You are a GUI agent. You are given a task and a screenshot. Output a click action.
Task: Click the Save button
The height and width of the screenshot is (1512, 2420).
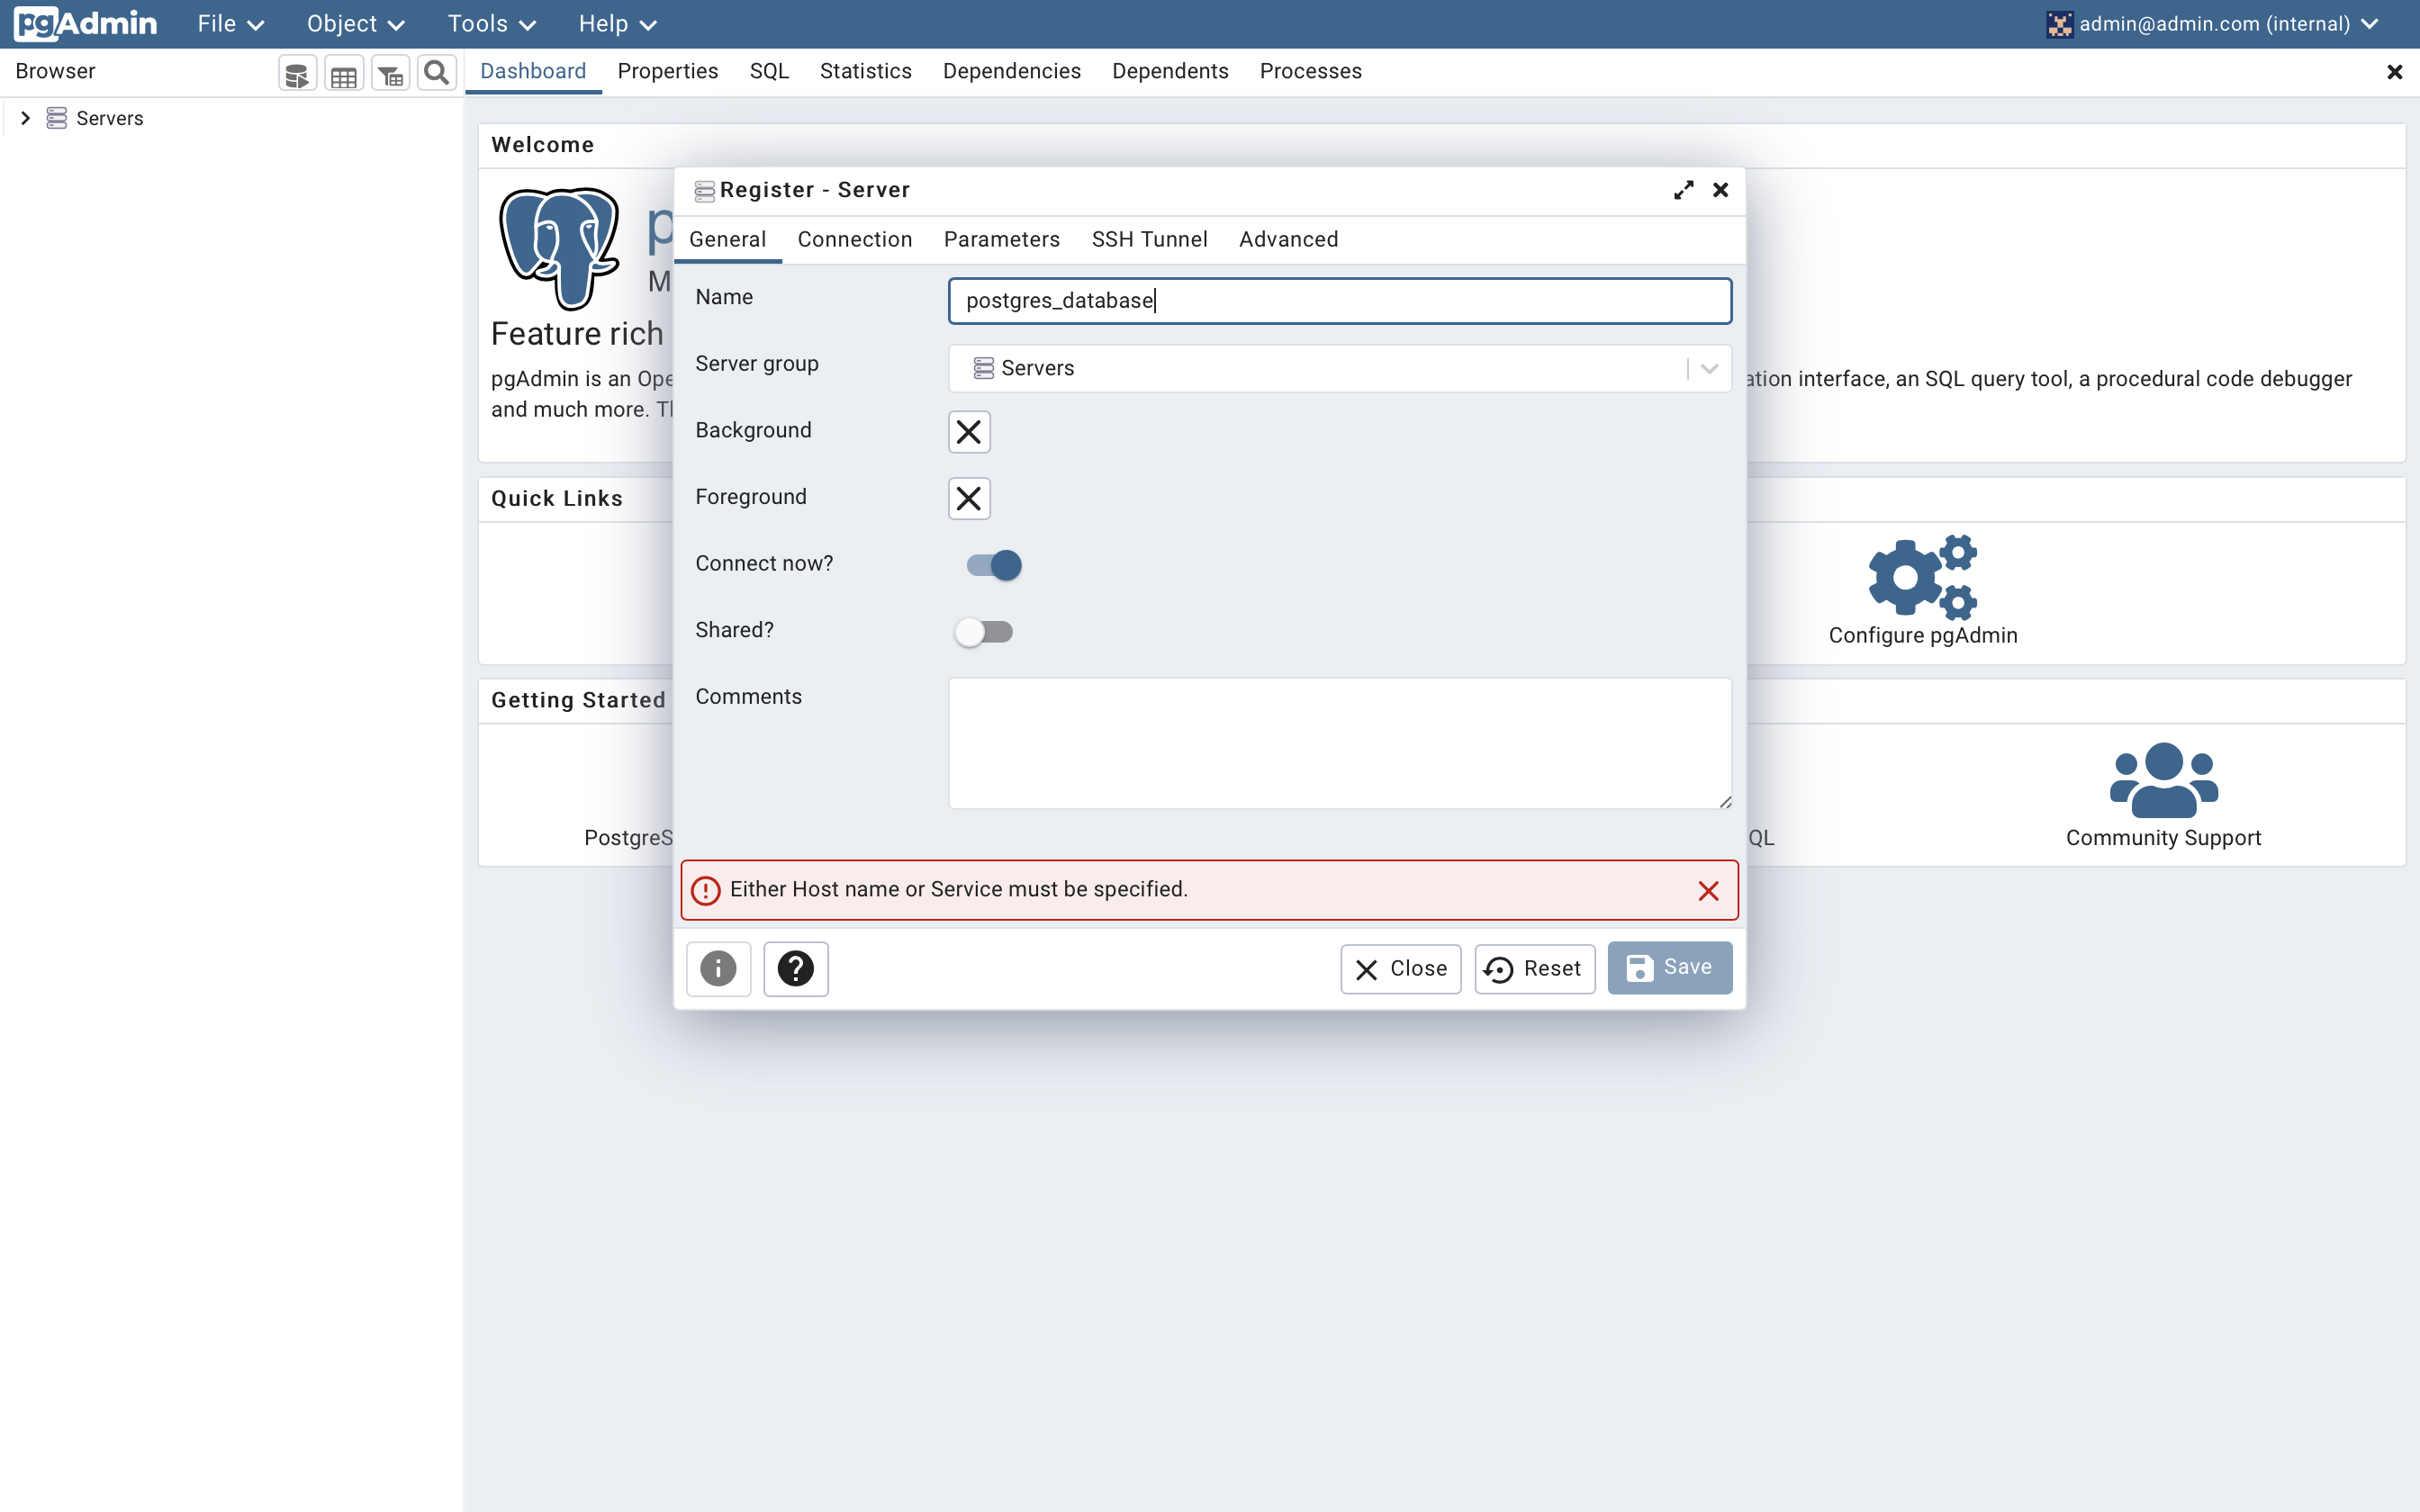pos(1669,967)
